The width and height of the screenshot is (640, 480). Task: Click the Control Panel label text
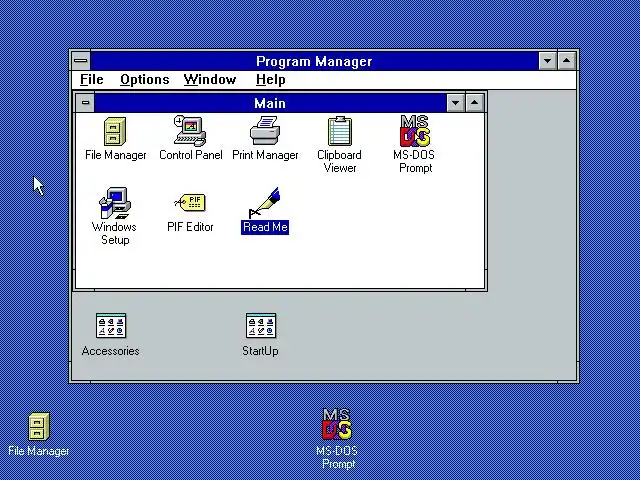point(191,155)
